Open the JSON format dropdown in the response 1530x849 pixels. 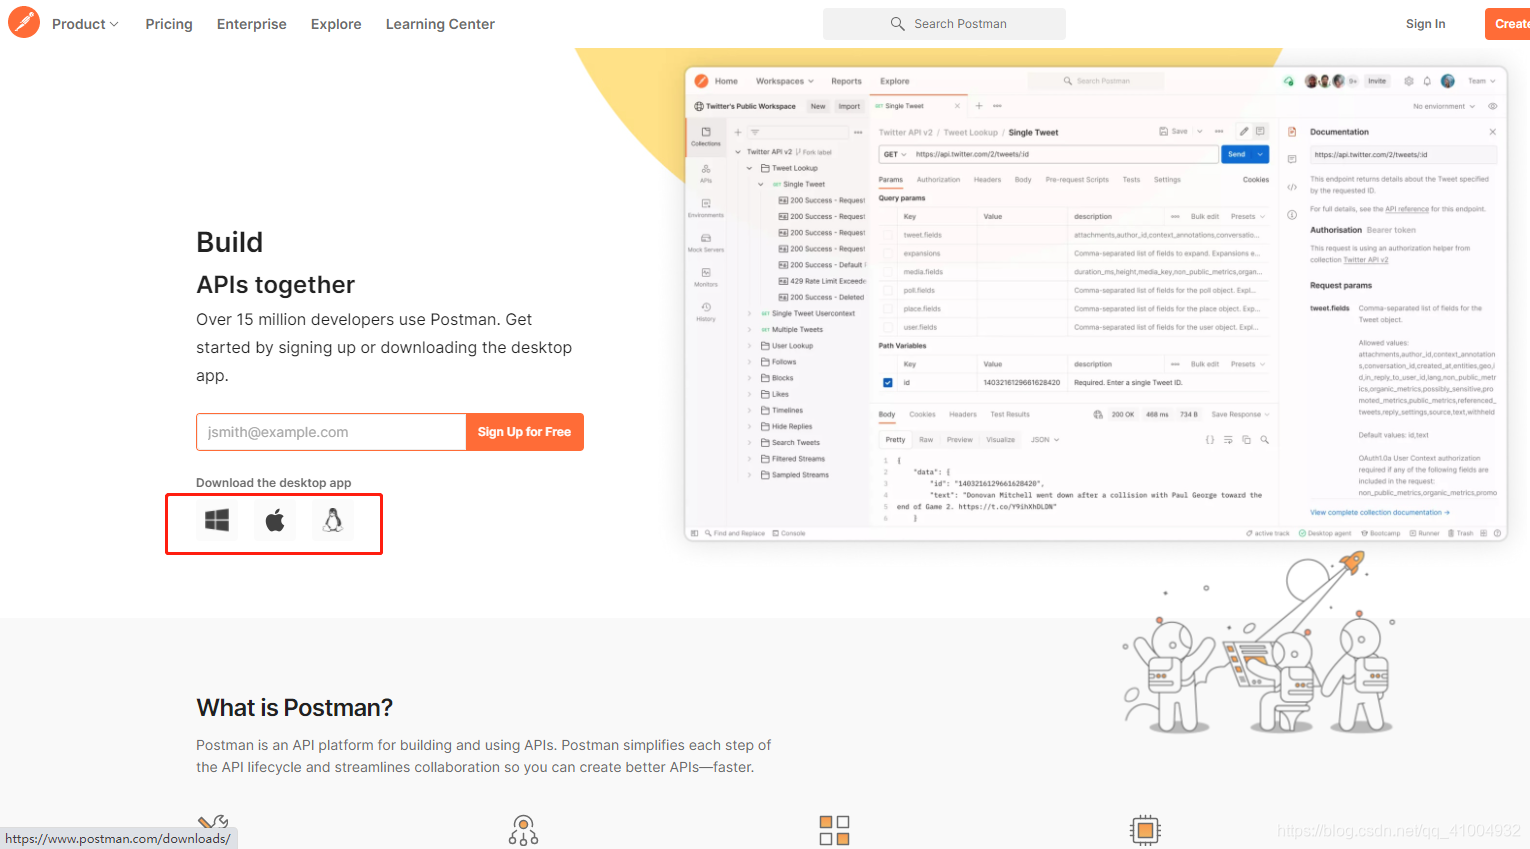1045,440
